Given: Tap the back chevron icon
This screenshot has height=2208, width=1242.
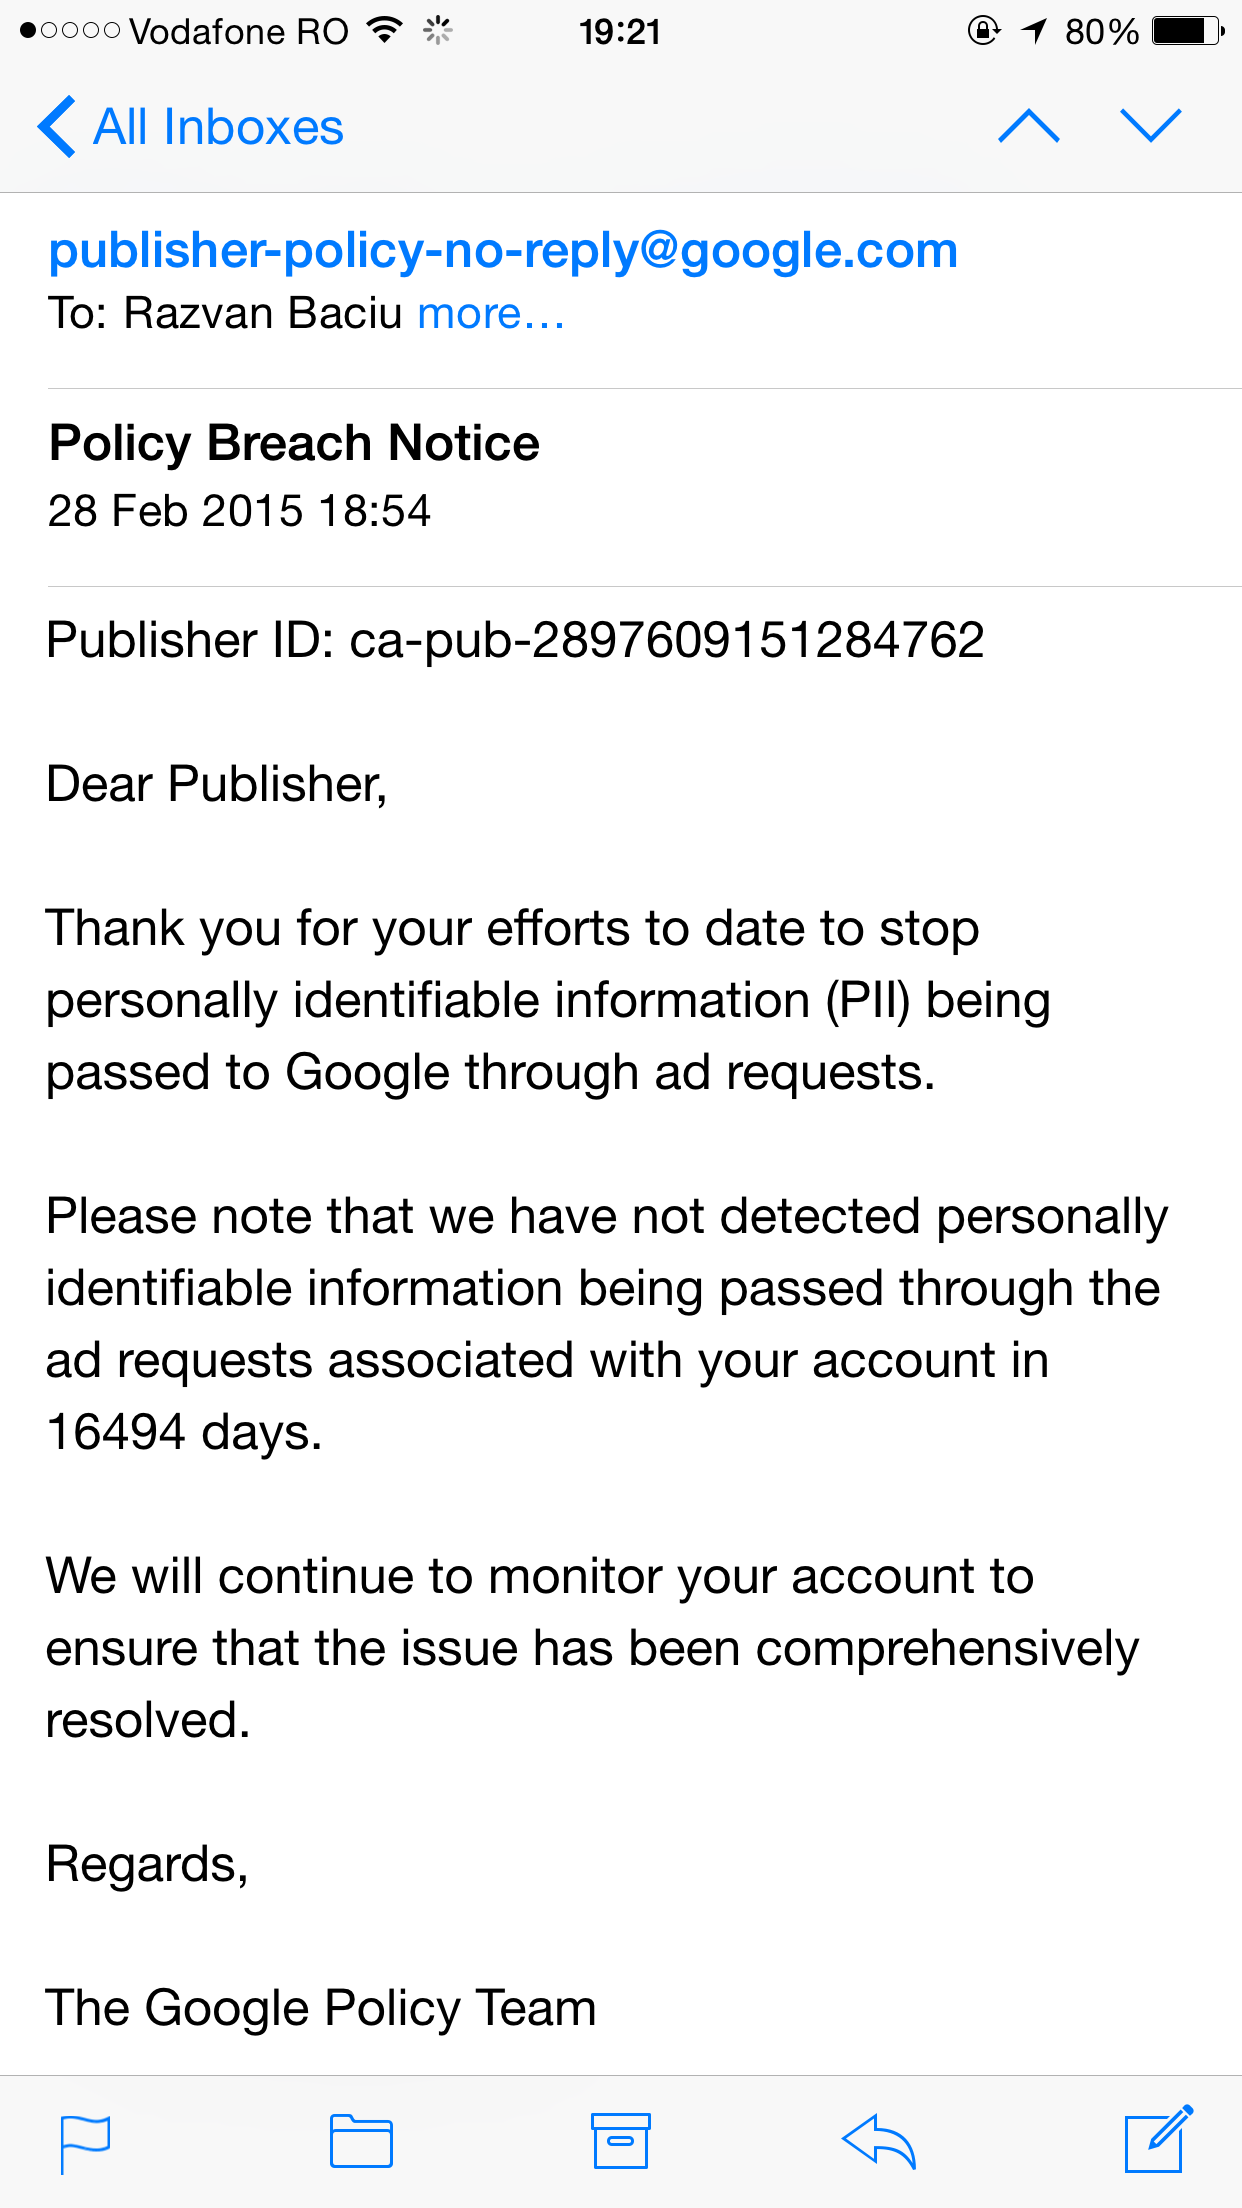Looking at the screenshot, I should [x=56, y=127].
